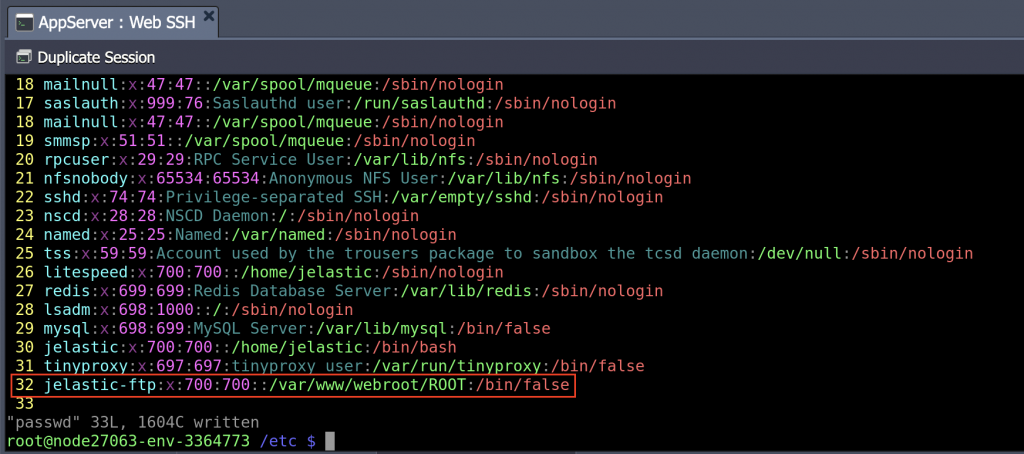Click the named entry on line 24
Viewport: 1024px width, 454px height.
[236, 234]
